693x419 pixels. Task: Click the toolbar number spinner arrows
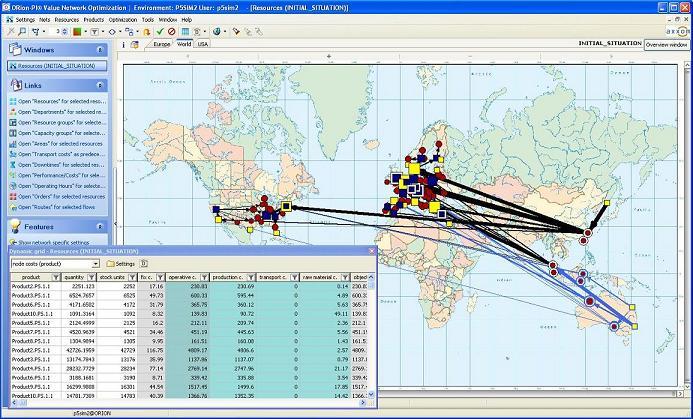tap(65, 32)
